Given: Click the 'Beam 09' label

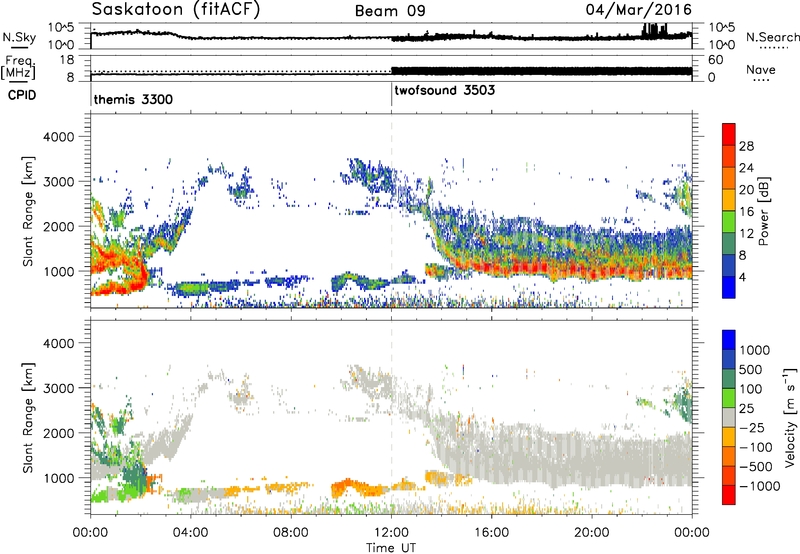Looking at the screenshot, I should [390, 11].
